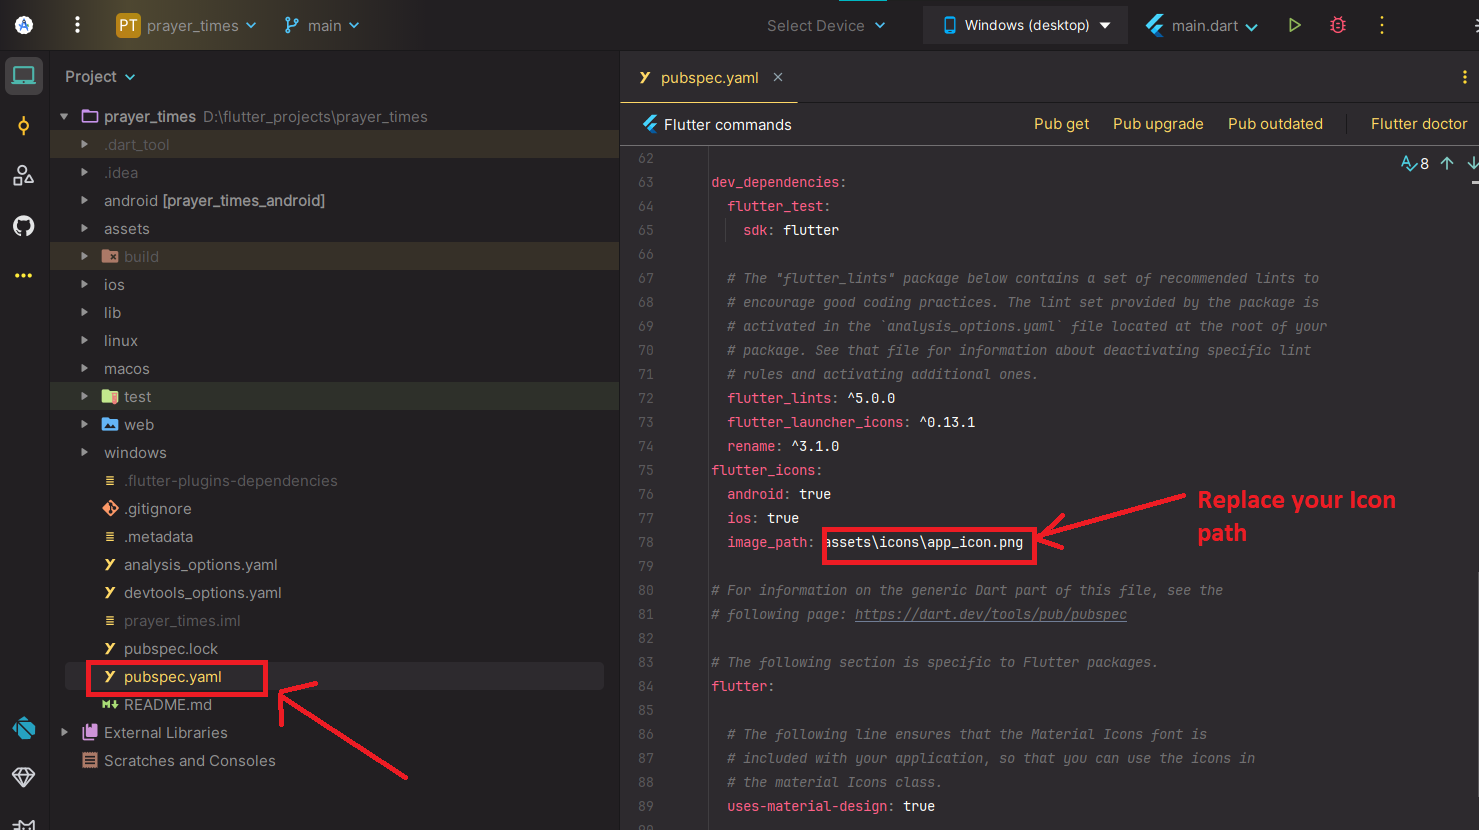The width and height of the screenshot is (1479, 830).
Task: Click the Pub get action
Action: coord(1061,124)
